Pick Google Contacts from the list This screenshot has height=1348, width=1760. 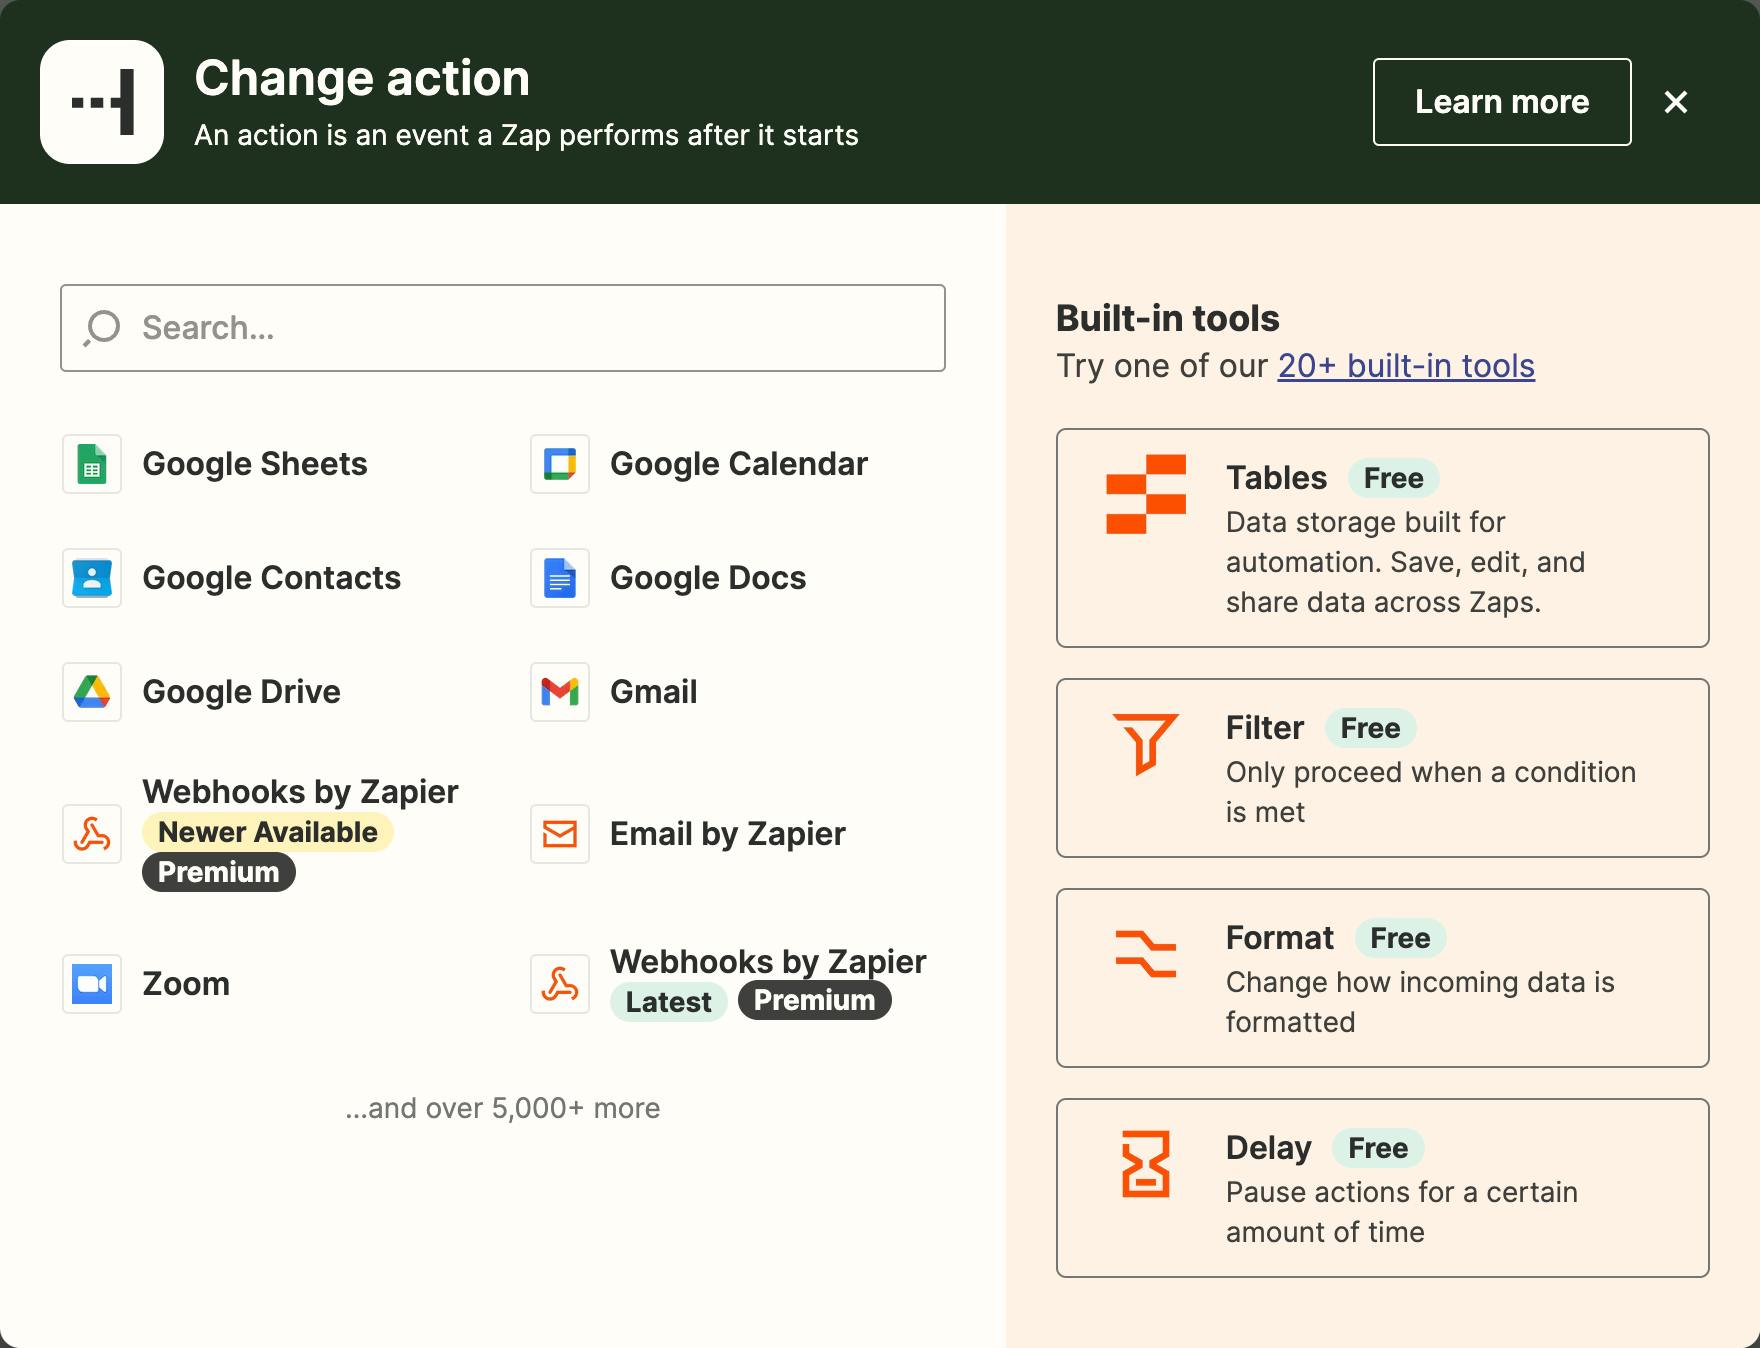click(x=271, y=578)
